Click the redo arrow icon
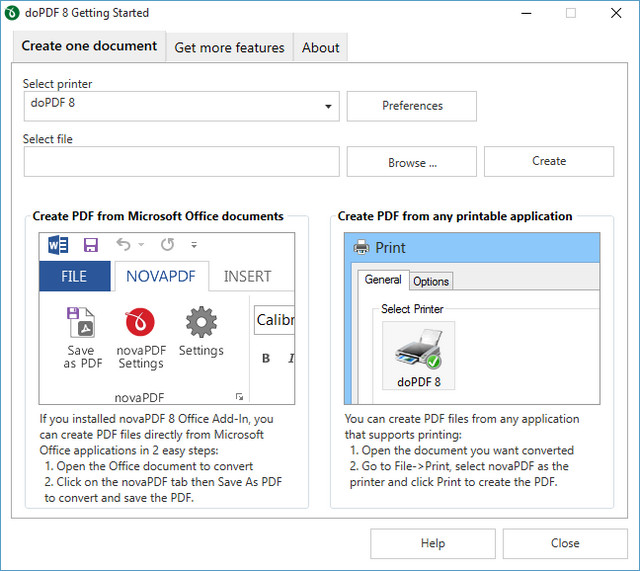640x571 pixels. 167,245
